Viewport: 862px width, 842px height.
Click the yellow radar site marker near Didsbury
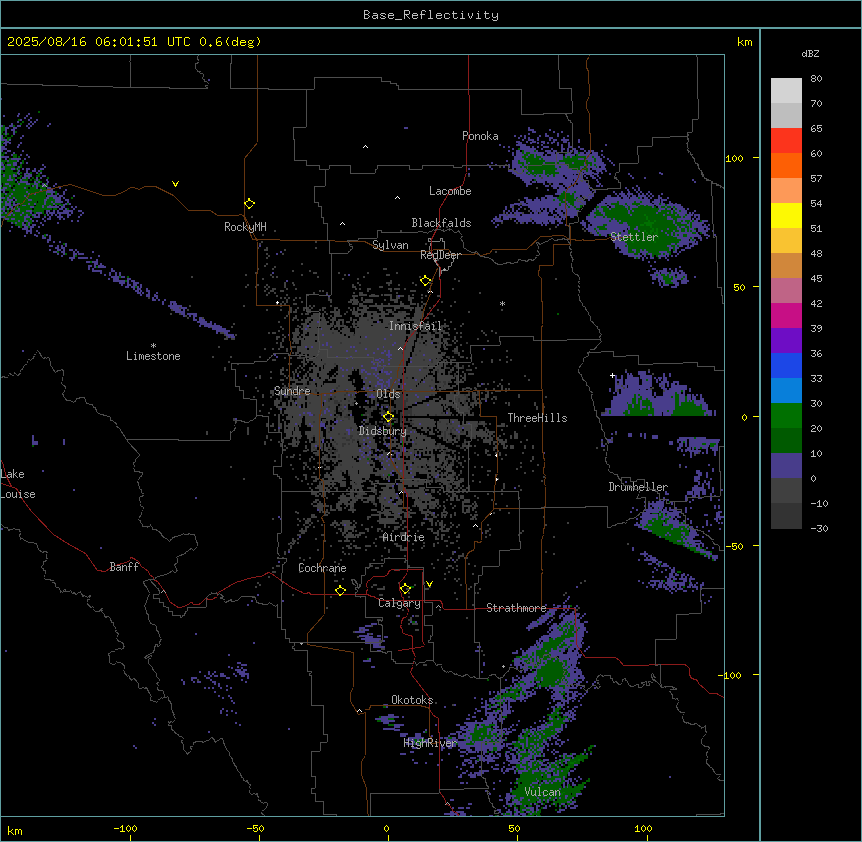click(x=388, y=417)
